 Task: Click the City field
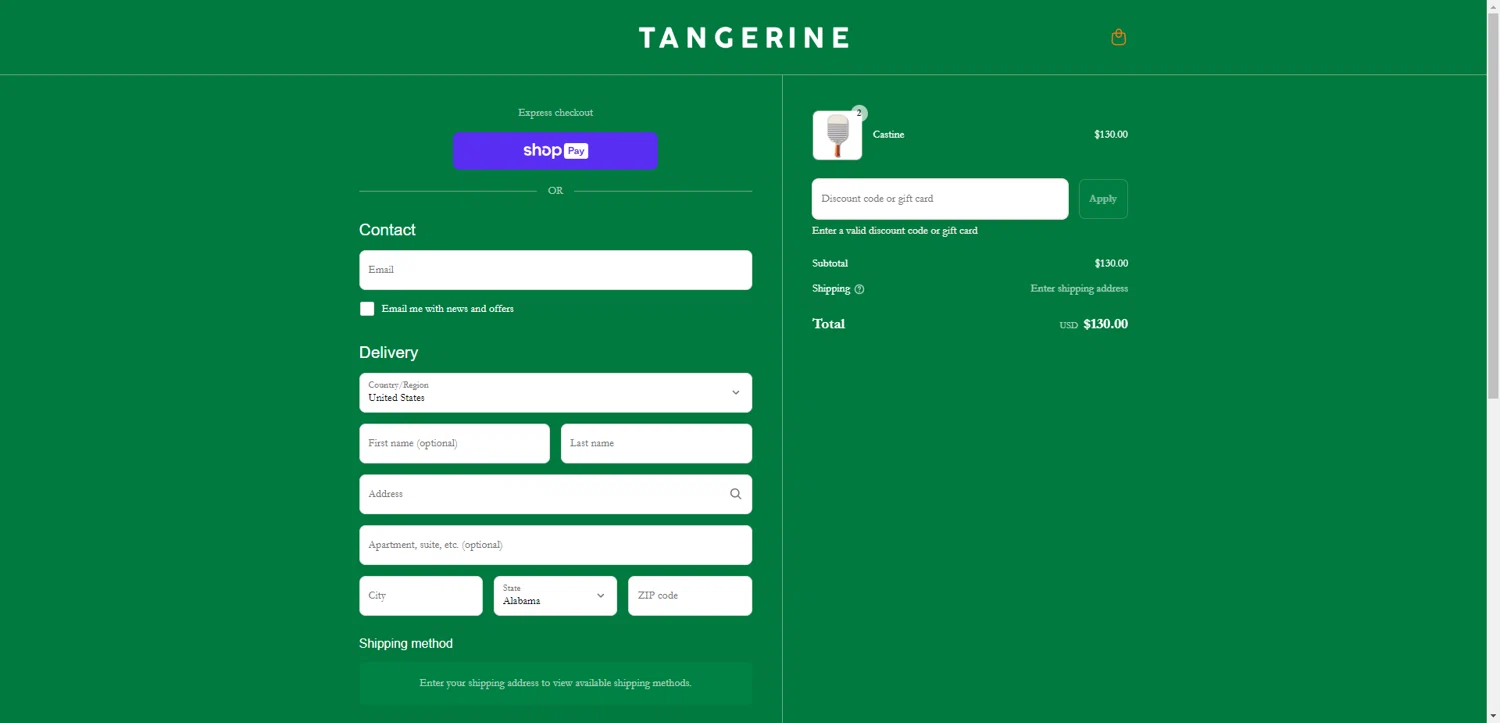pos(420,596)
